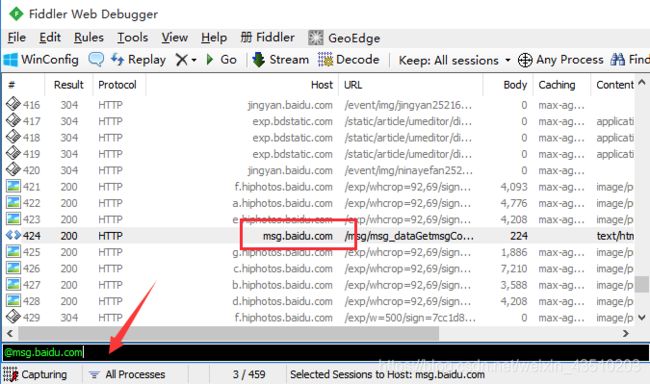Image resolution: width=650 pixels, height=384 pixels.
Task: Click the Go resume button
Action: [x=221, y=60]
